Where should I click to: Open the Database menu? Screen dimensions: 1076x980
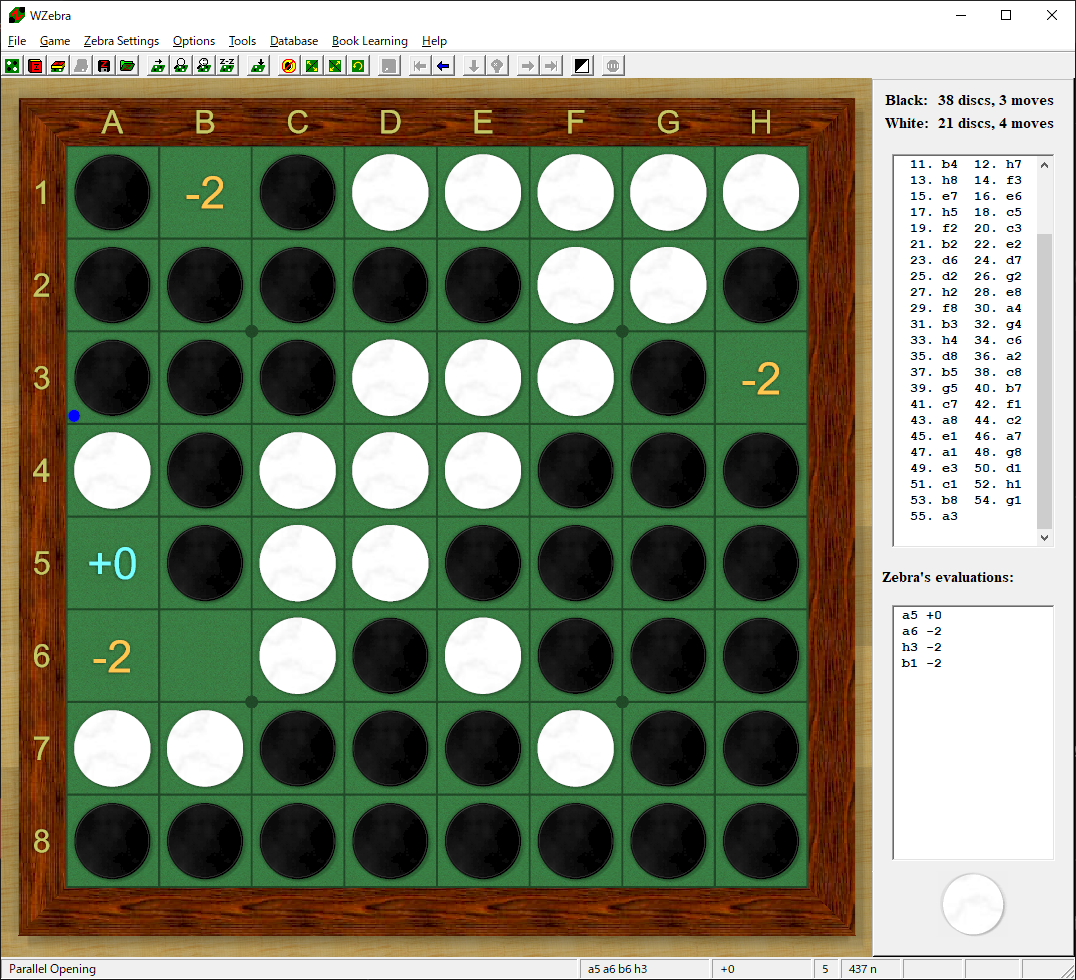294,41
